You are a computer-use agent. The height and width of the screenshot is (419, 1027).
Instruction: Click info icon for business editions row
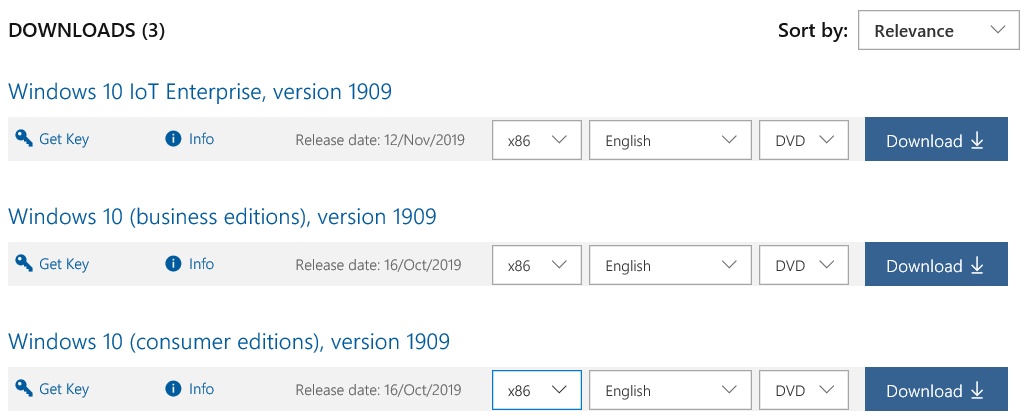pyautogui.click(x=173, y=264)
